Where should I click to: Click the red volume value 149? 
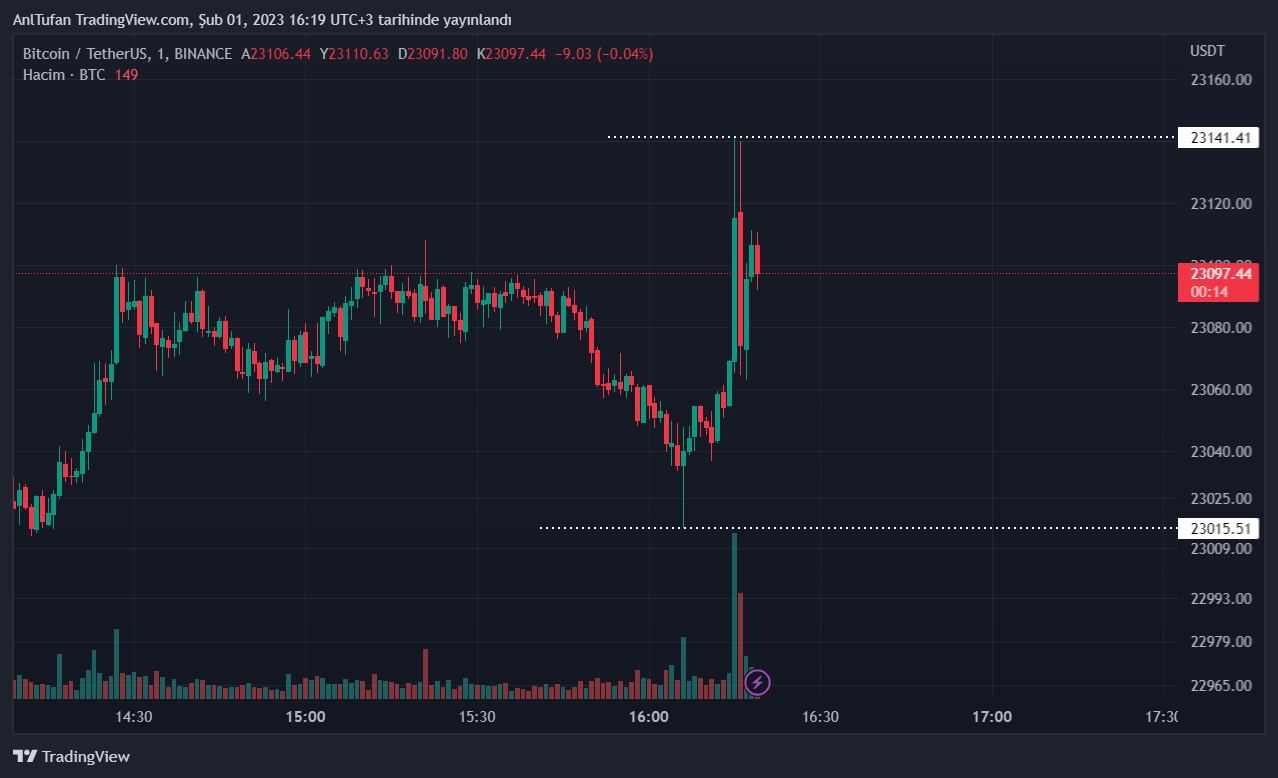coord(126,75)
